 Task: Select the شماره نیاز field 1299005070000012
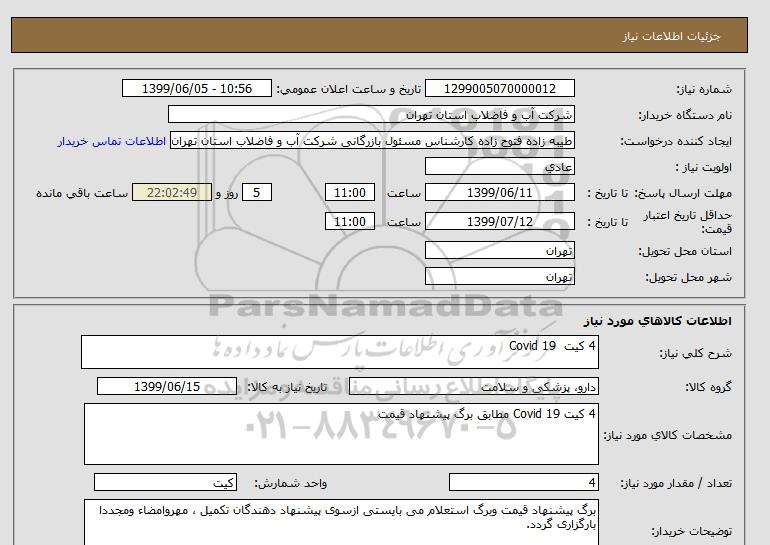click(x=499, y=88)
